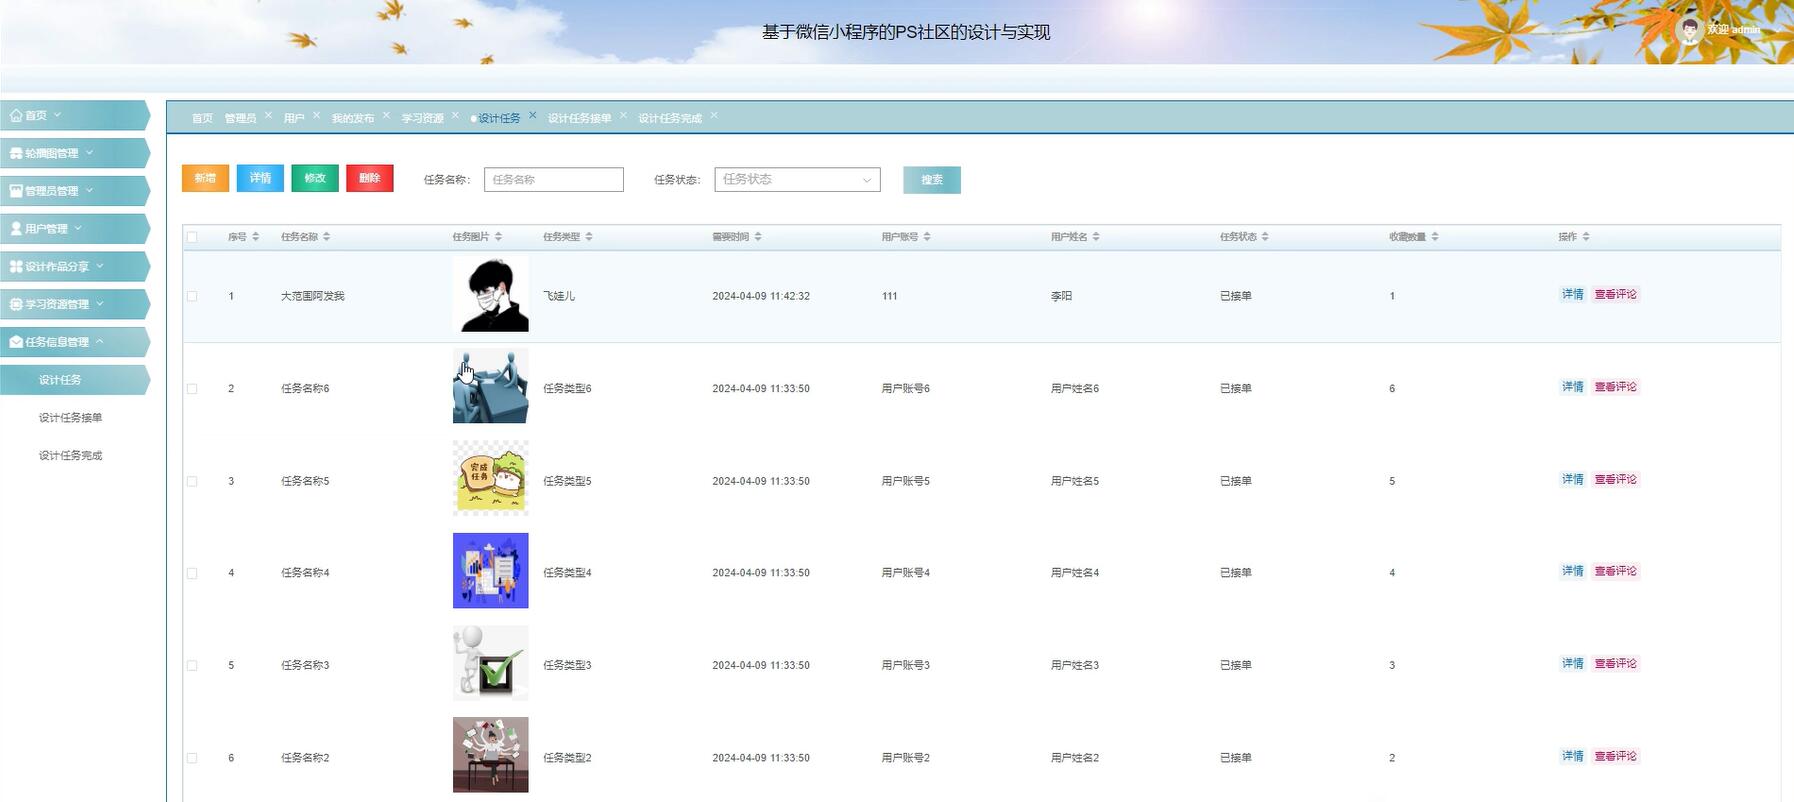Click the orange 新增 button
This screenshot has width=1794, height=802.
205,178
